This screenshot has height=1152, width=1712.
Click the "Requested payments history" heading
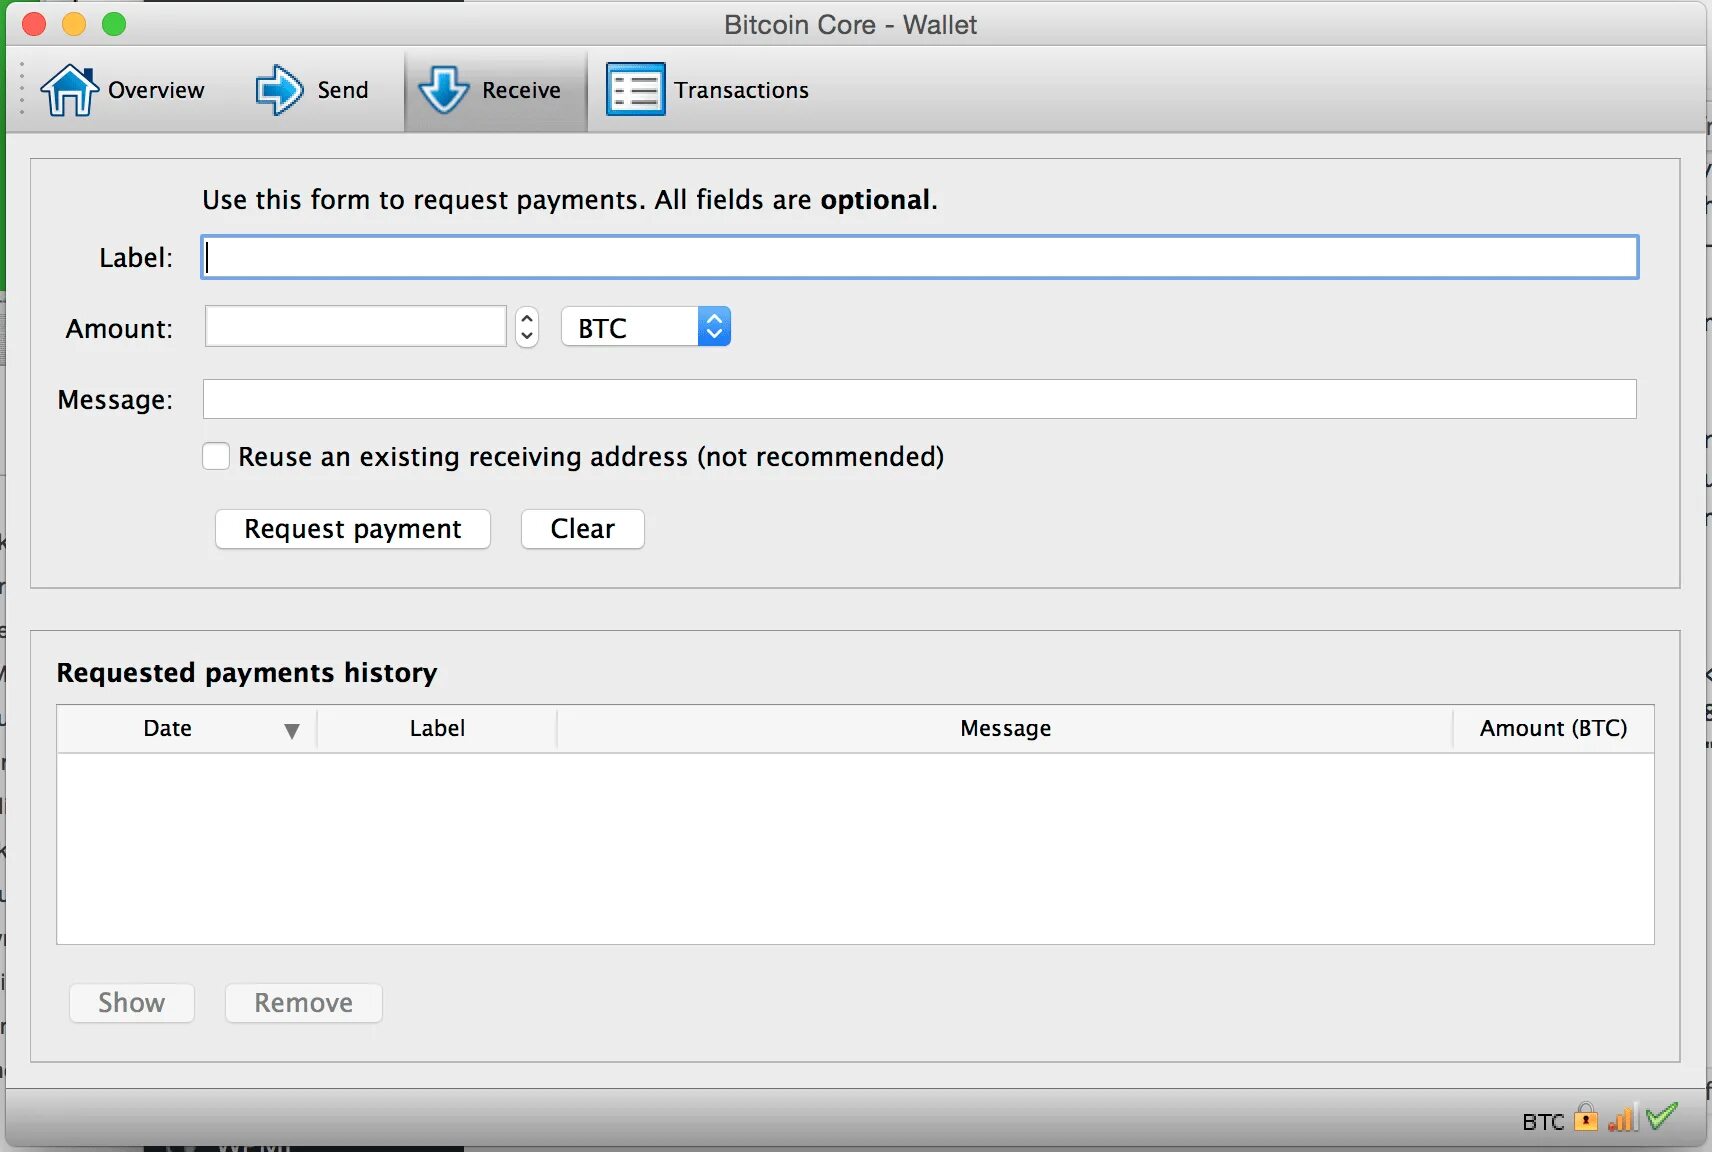coord(247,673)
